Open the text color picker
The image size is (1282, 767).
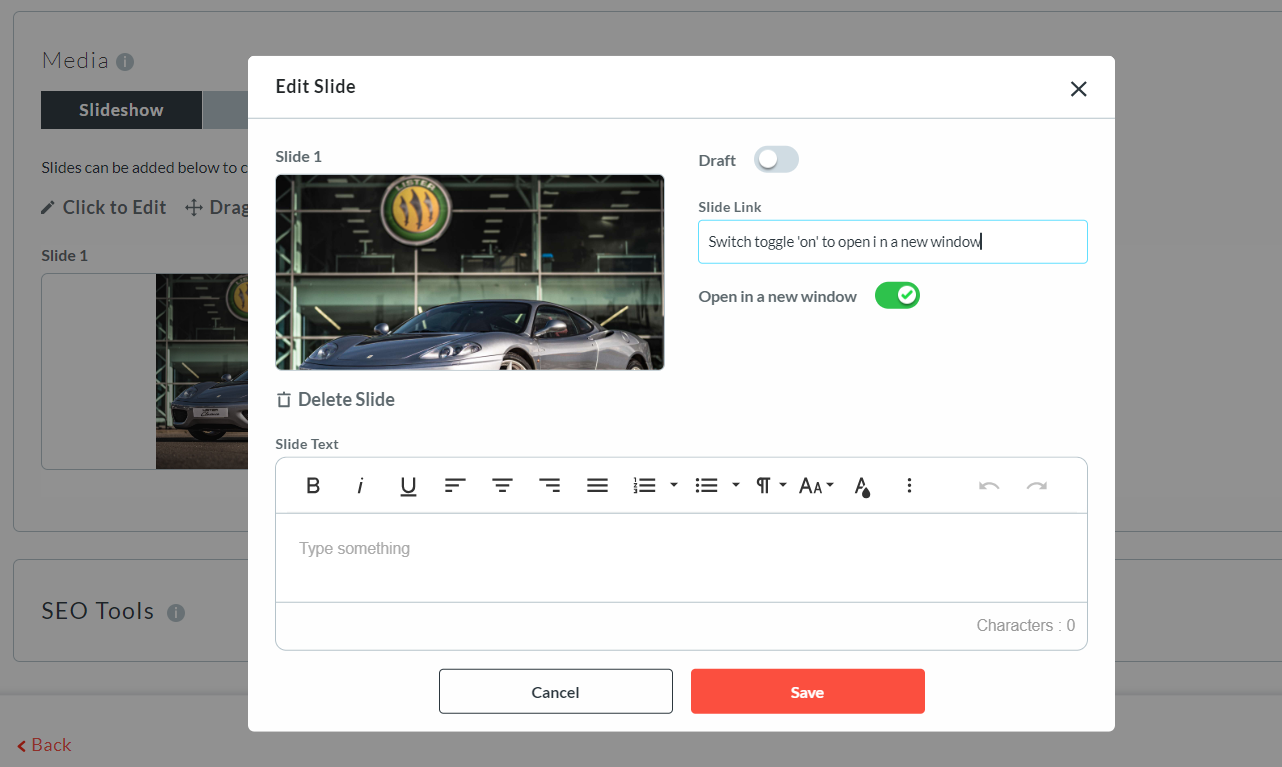(x=862, y=486)
